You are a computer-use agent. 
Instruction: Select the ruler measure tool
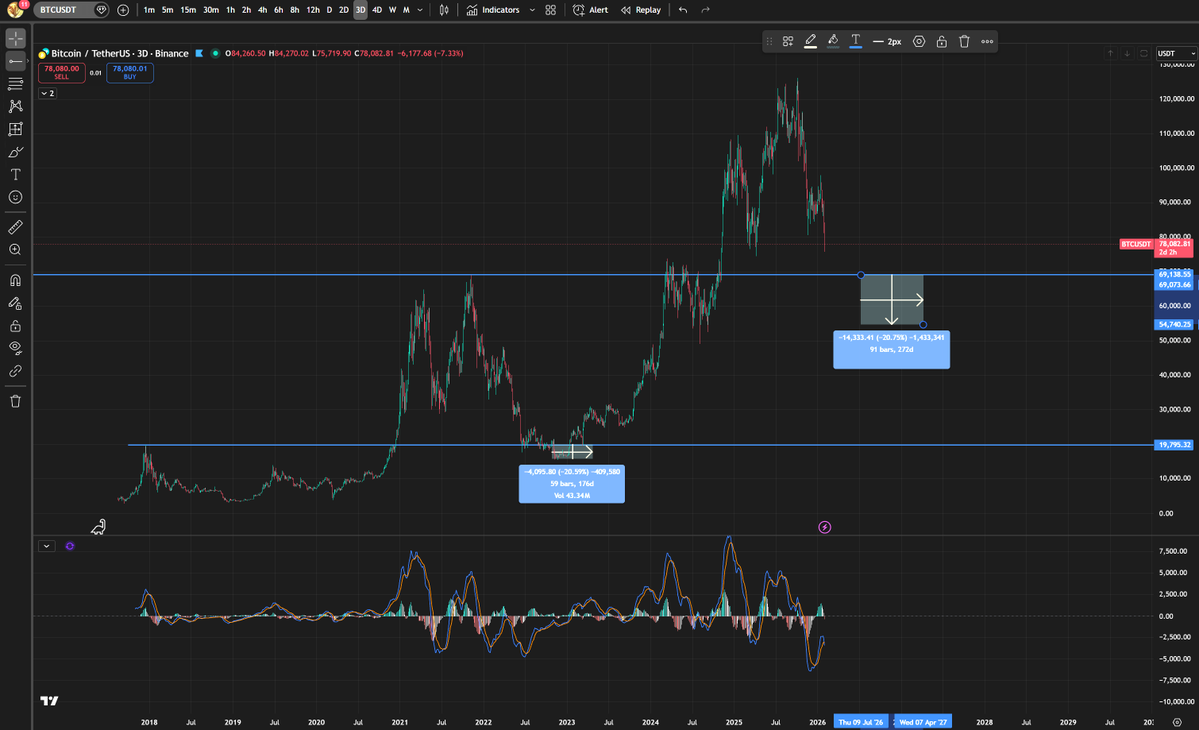pyautogui.click(x=15, y=227)
